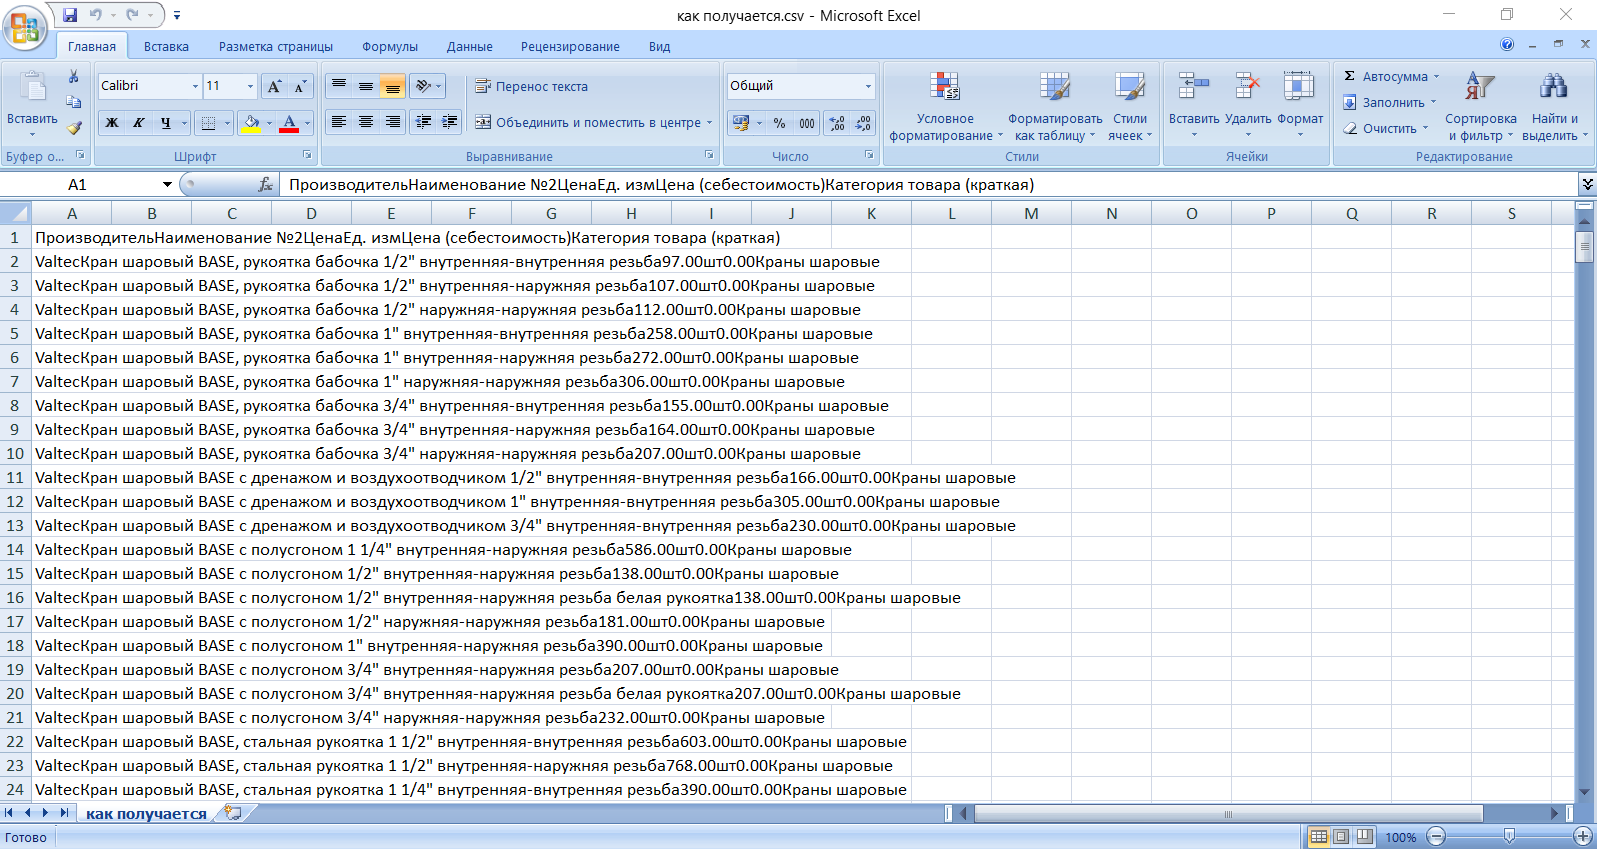Switch to the Рецензирование tab

570,46
